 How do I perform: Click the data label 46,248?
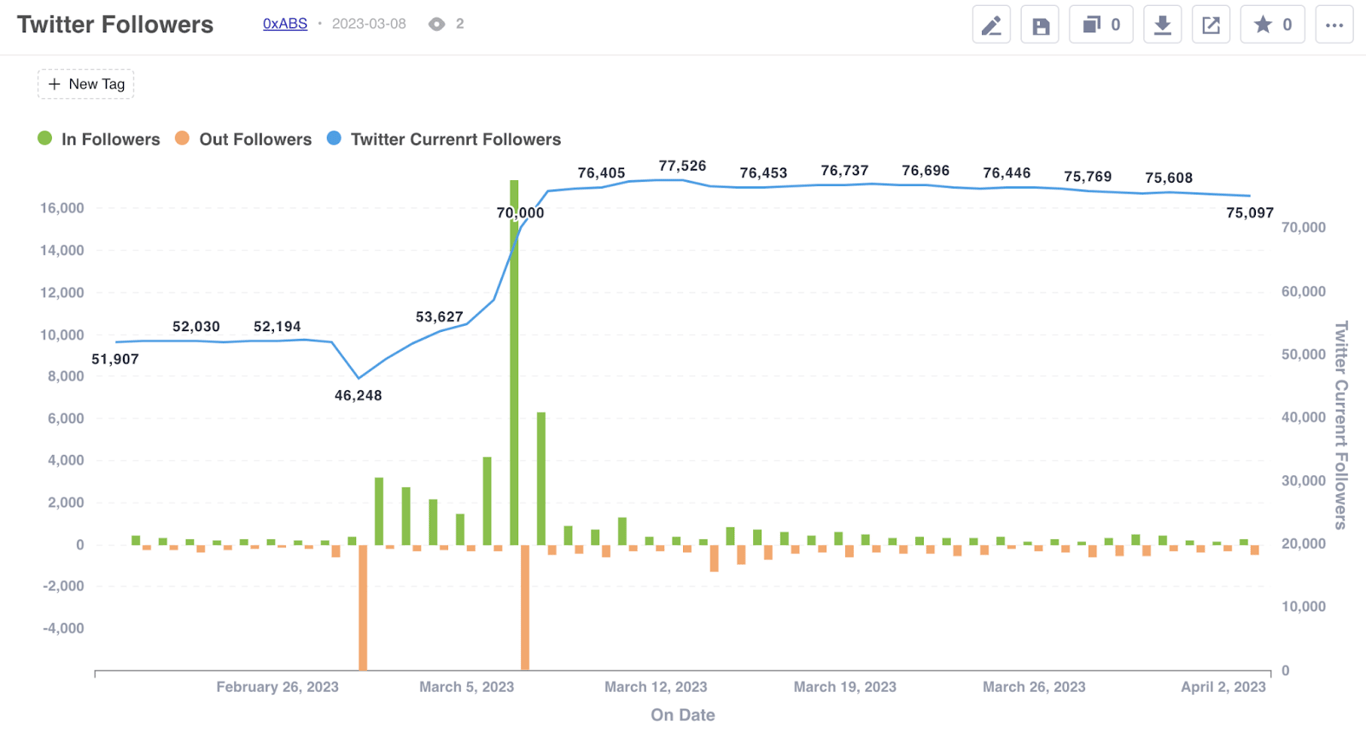[358, 395]
